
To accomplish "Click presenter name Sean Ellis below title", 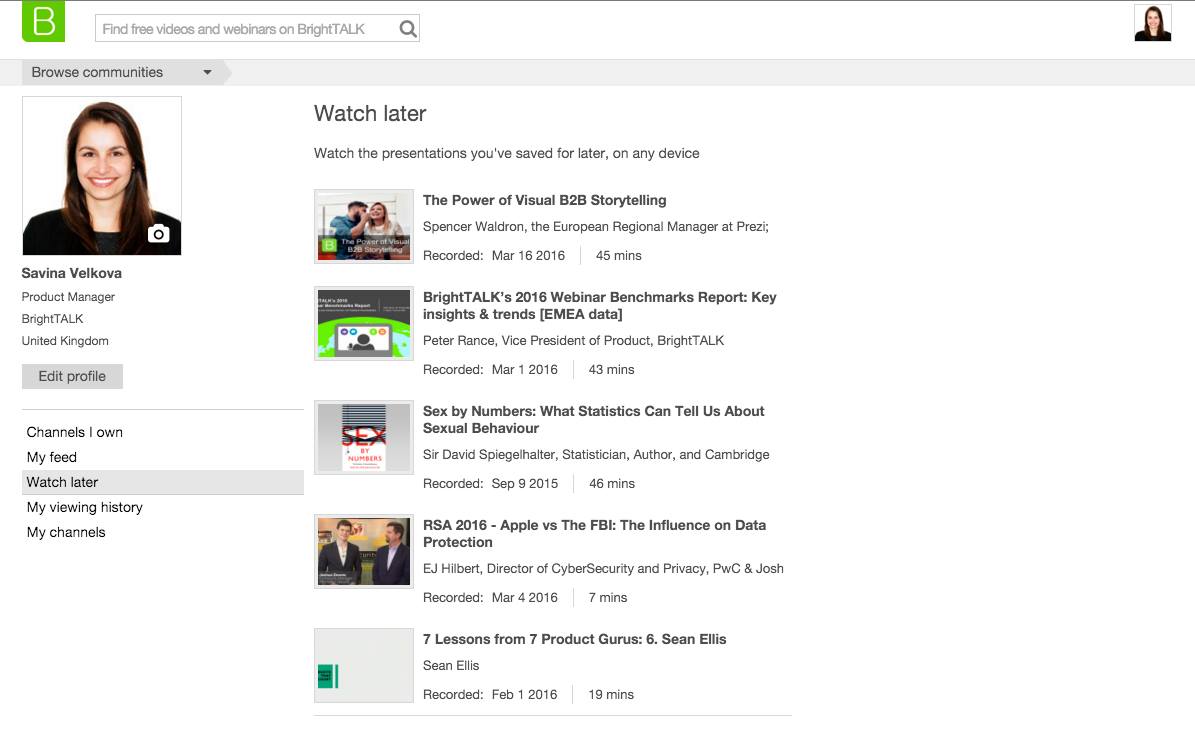I will [x=451, y=666].
